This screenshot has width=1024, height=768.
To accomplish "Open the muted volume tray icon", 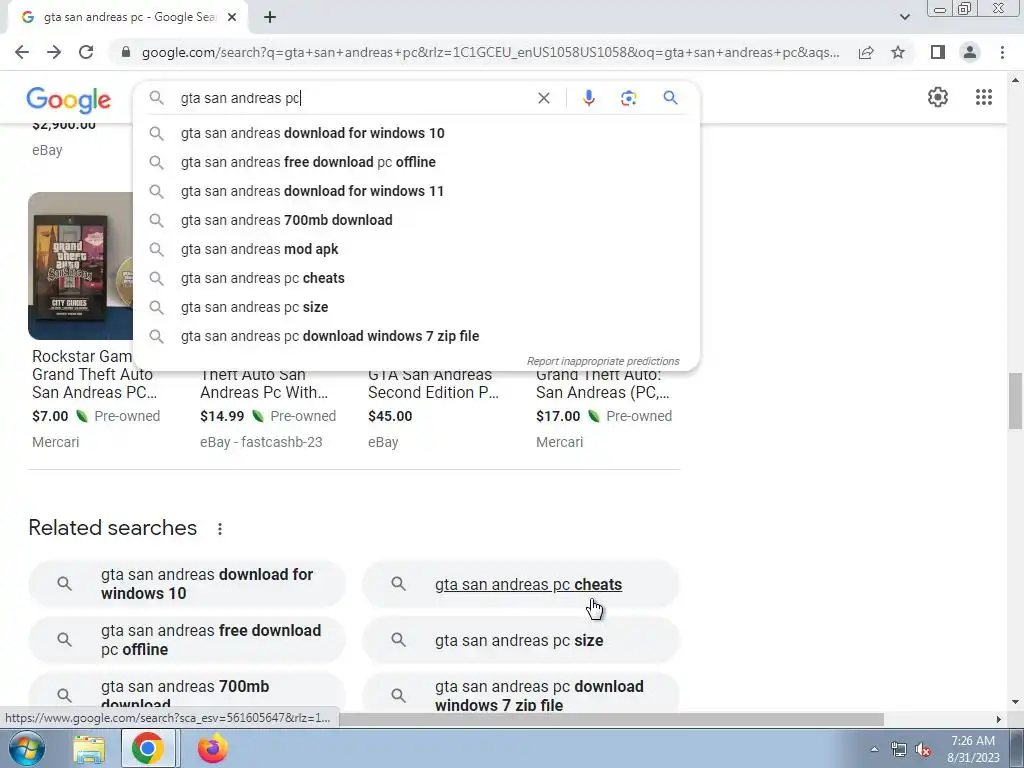I will click(923, 750).
